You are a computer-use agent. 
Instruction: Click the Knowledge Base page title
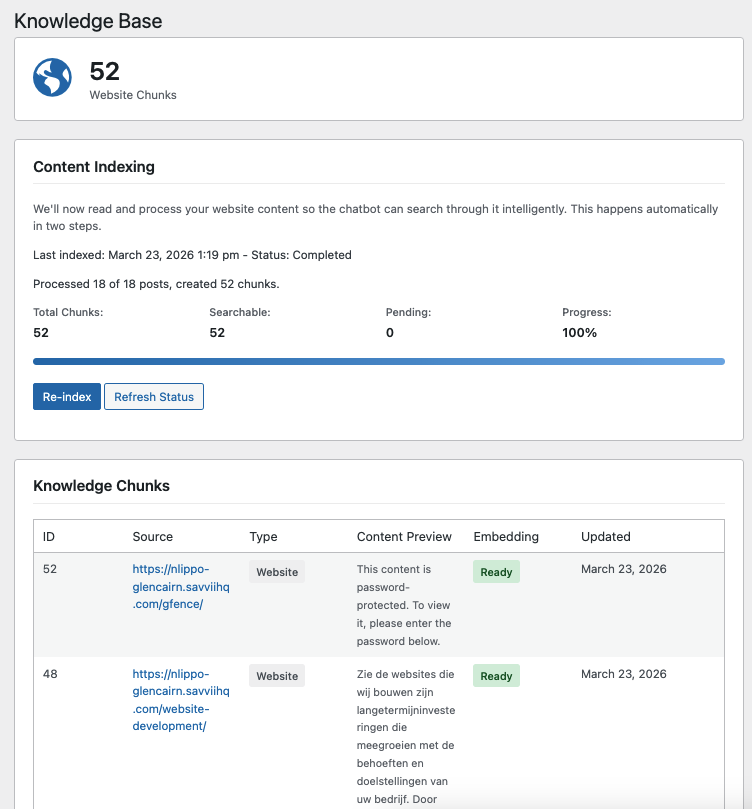pos(88,20)
